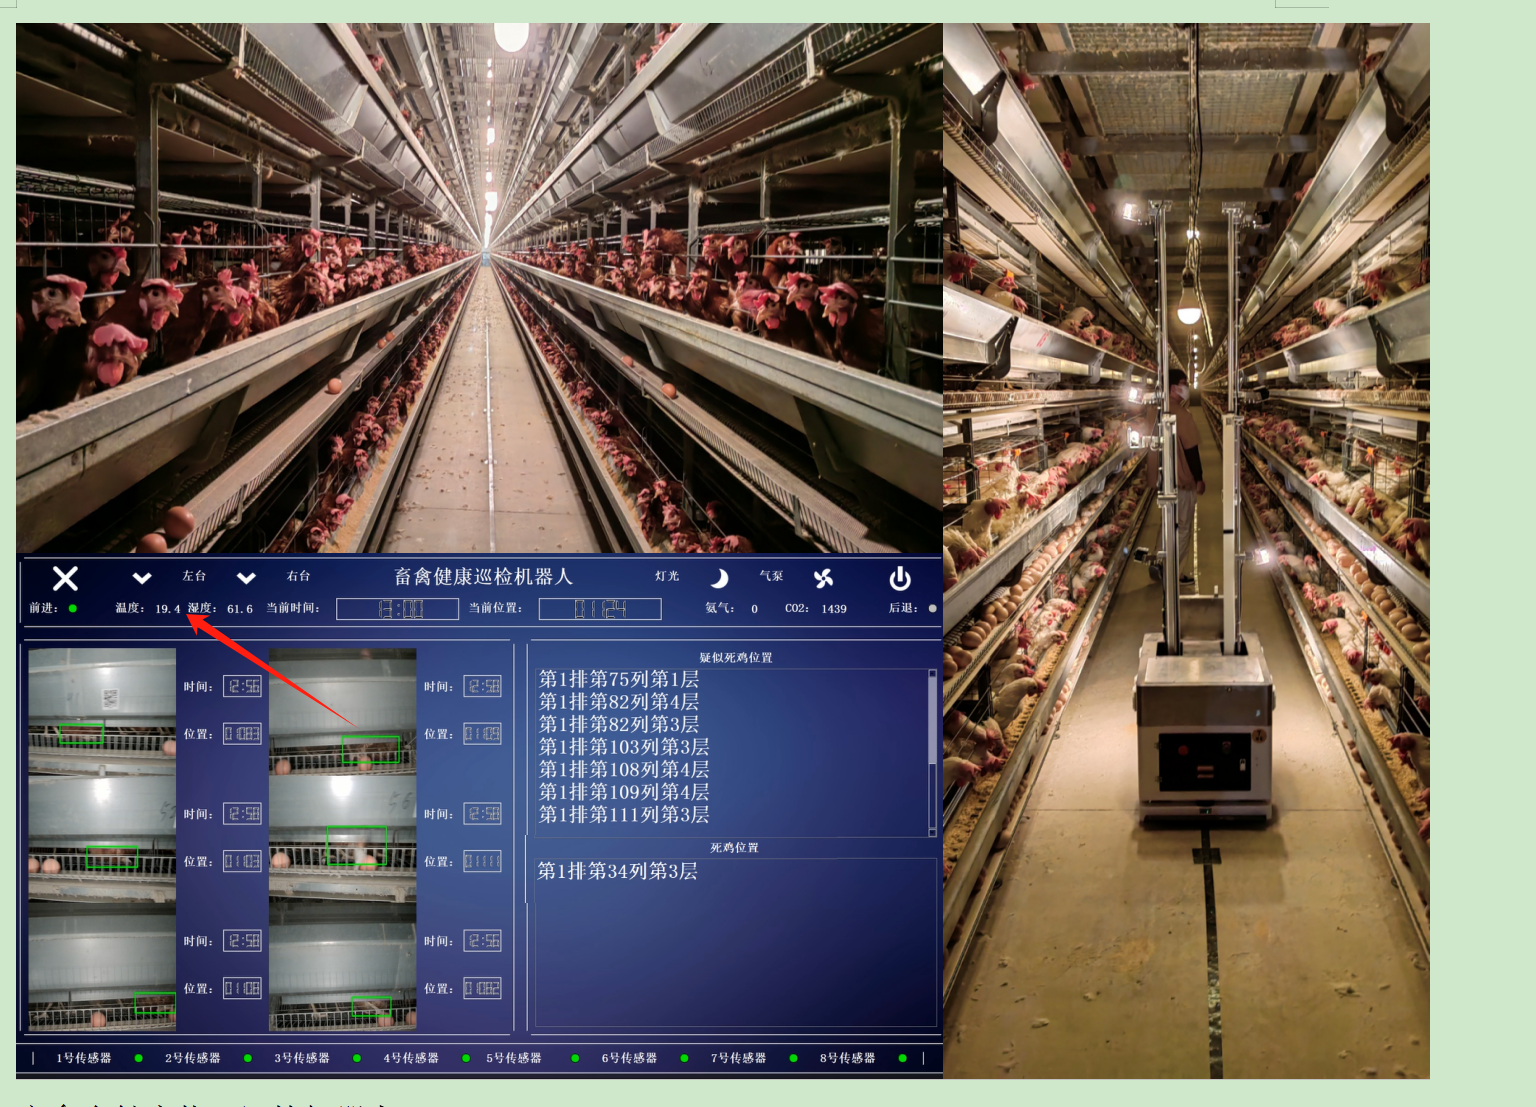The height and width of the screenshot is (1107, 1536).
Task: Click sensor 4 (4号传感器) green status dot
Action: [466, 1058]
